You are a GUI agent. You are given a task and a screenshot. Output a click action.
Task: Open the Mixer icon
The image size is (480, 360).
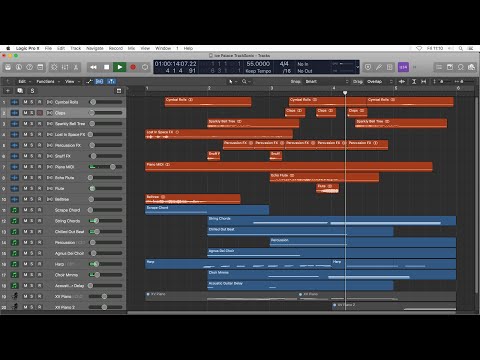(x=65, y=67)
